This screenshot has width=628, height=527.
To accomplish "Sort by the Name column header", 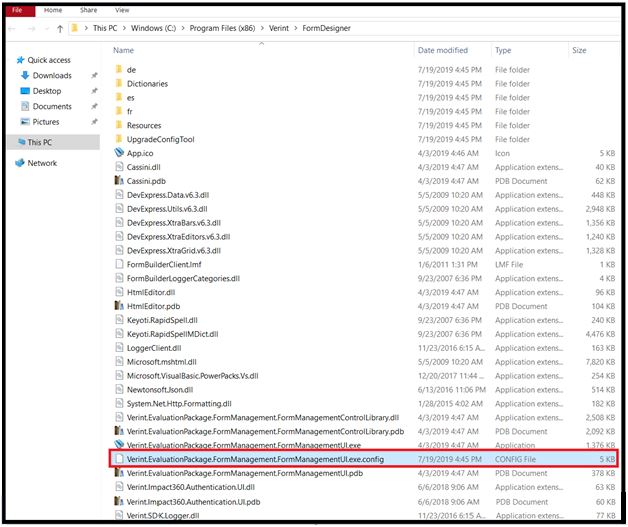I will point(123,50).
